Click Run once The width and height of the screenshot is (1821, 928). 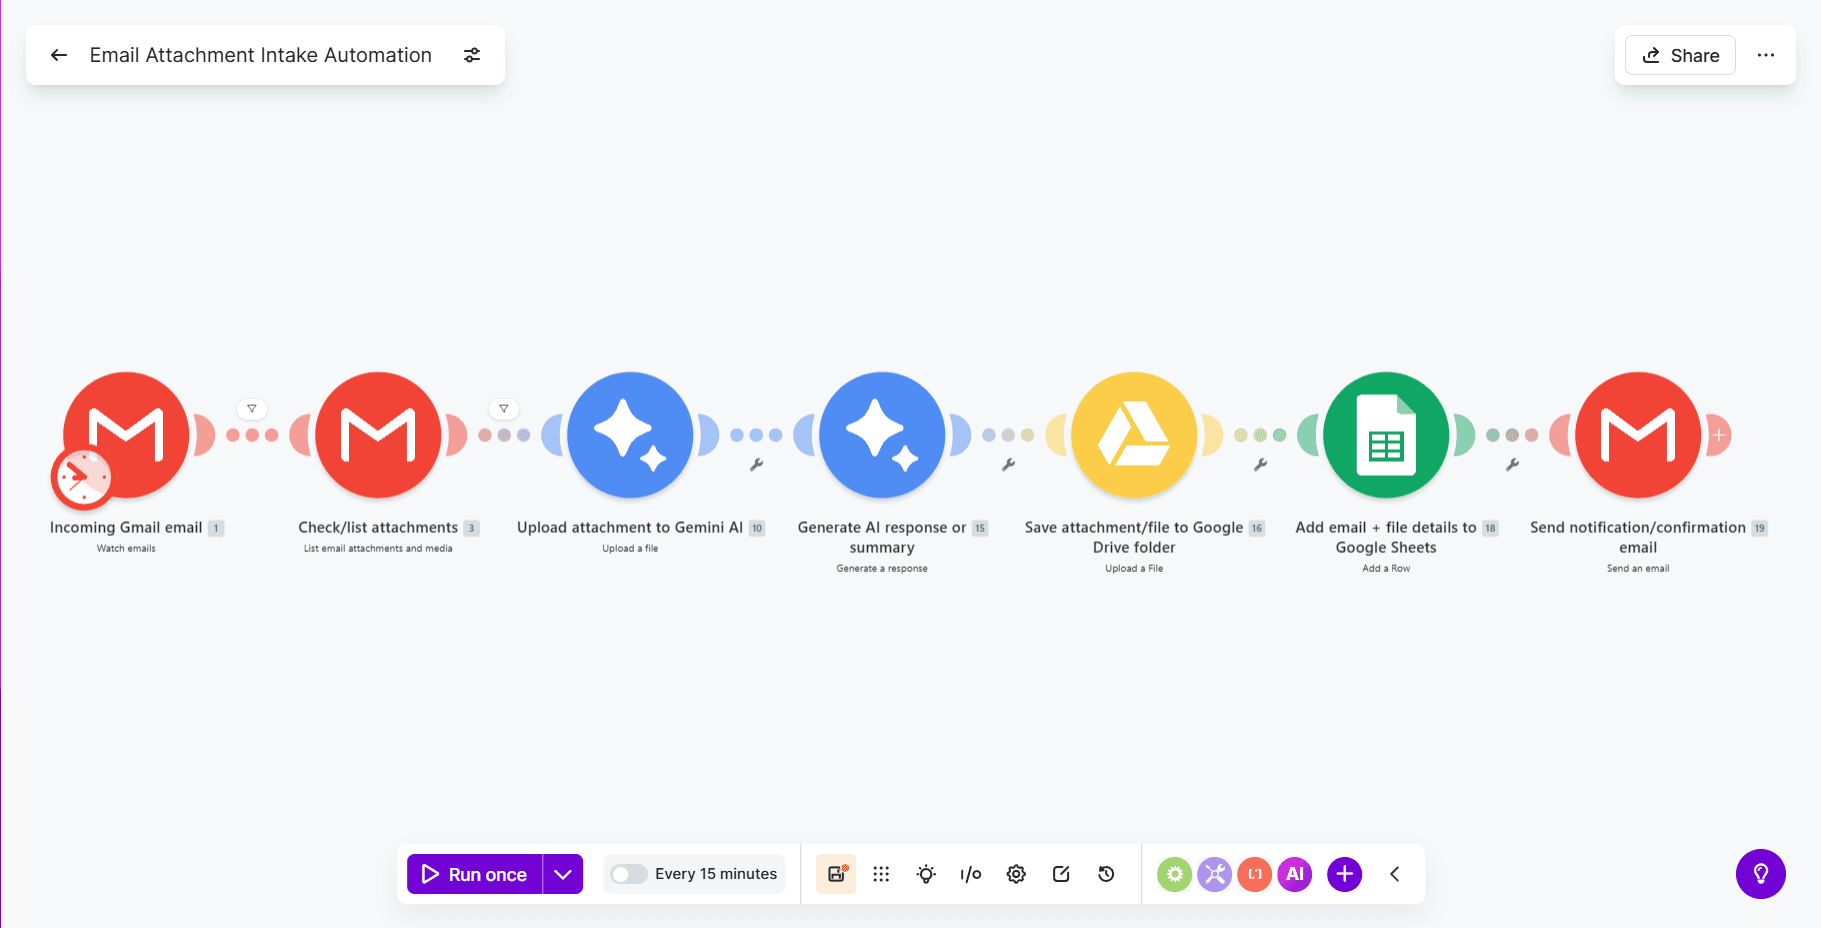(475, 874)
